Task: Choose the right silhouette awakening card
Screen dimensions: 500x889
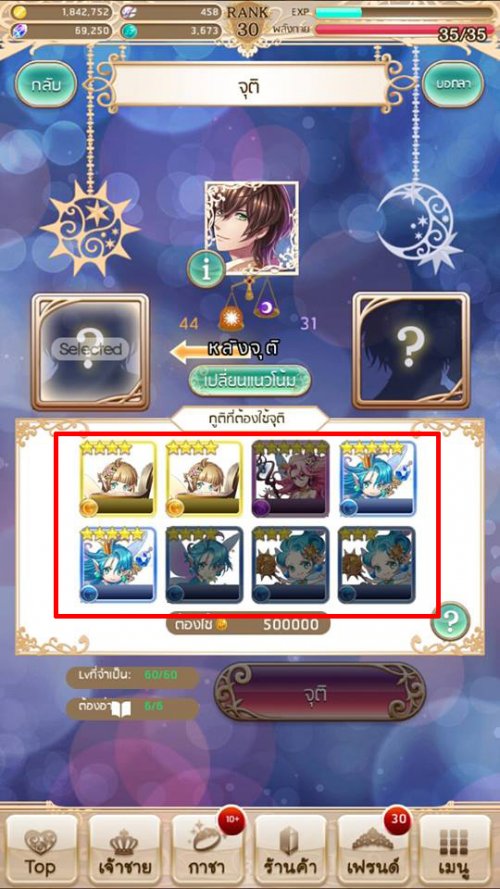Action: point(411,350)
